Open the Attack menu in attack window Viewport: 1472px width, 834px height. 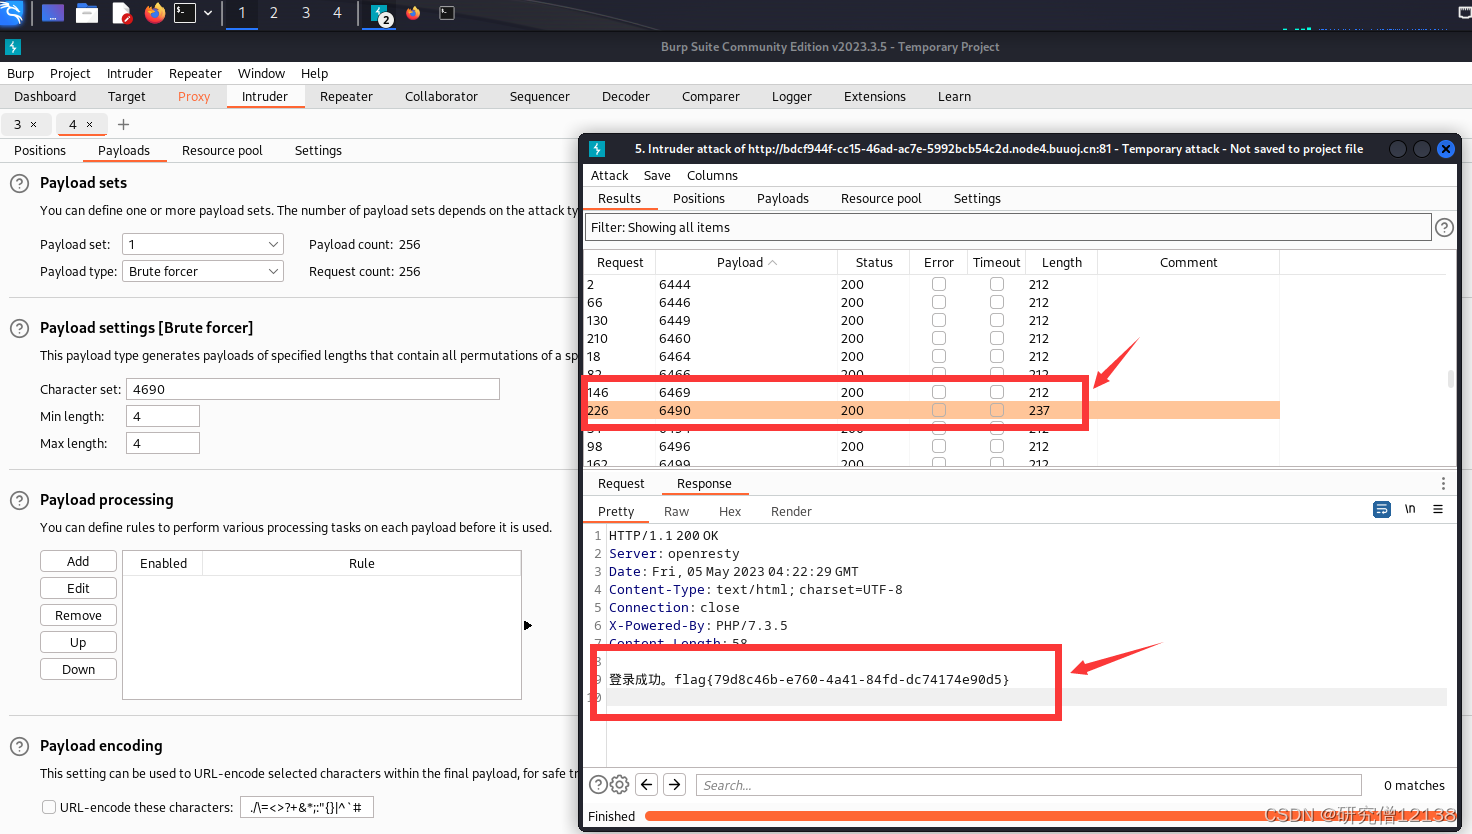click(609, 175)
